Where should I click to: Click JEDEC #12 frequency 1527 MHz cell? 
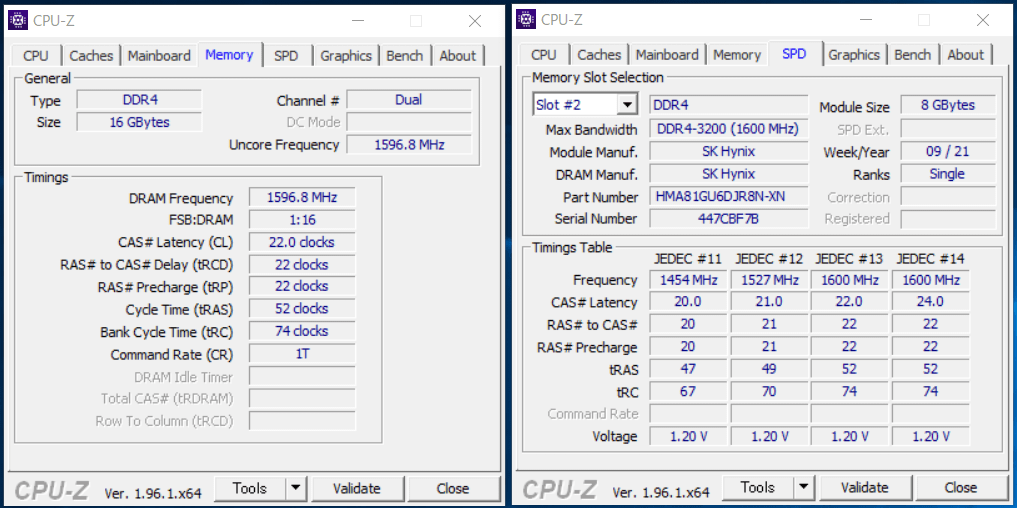(769, 280)
